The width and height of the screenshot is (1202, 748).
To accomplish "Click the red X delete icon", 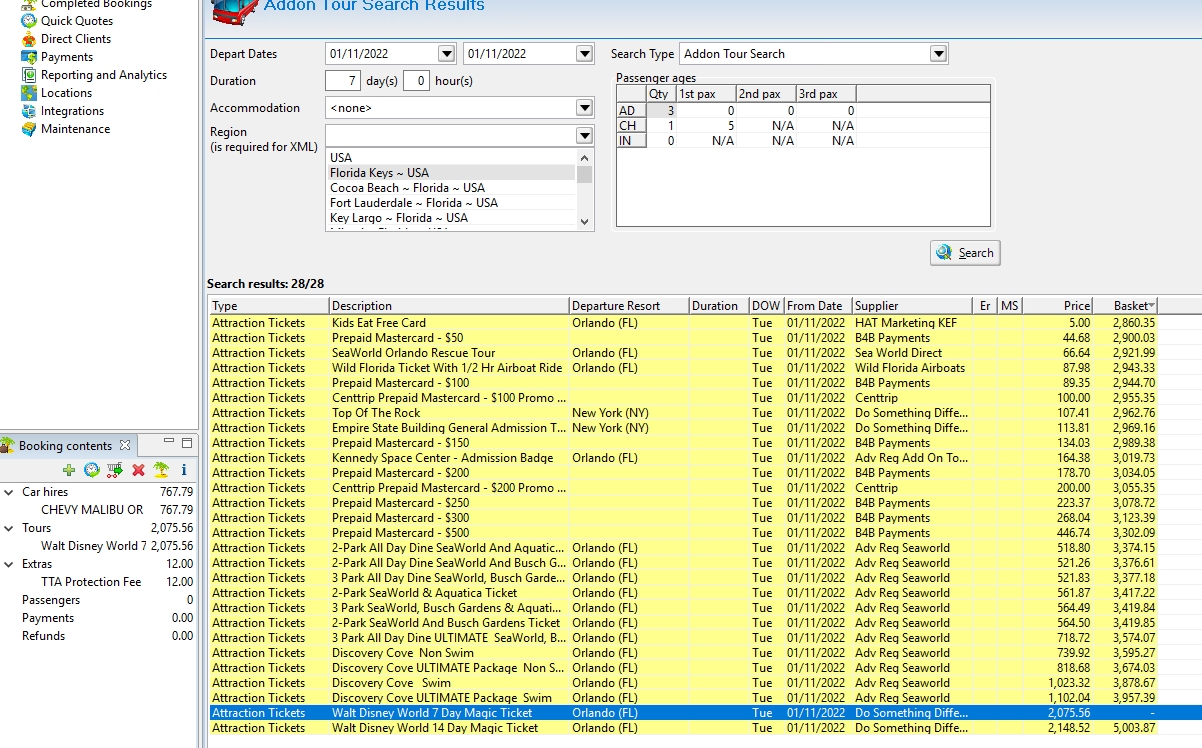I will (x=138, y=469).
